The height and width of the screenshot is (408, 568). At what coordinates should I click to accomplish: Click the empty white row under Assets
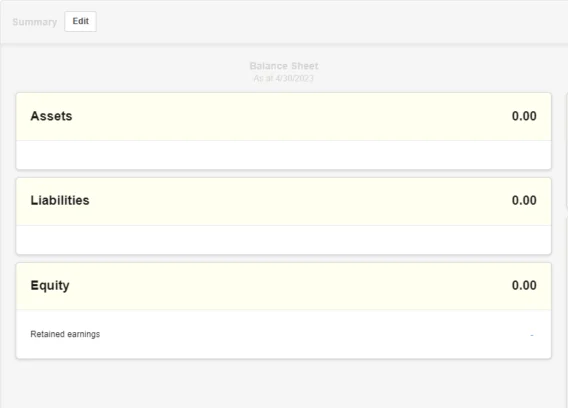click(284, 155)
